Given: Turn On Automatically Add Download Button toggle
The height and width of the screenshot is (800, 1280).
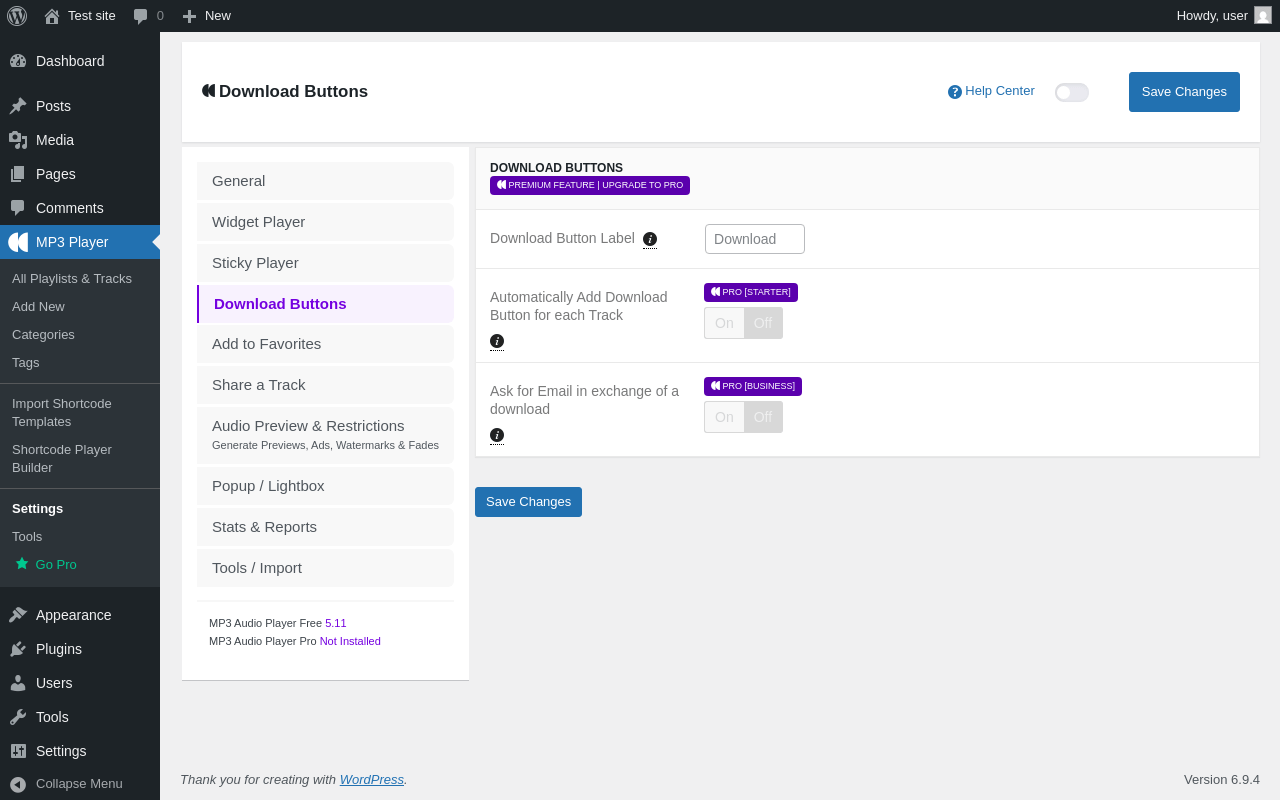Looking at the screenshot, I should [x=724, y=323].
